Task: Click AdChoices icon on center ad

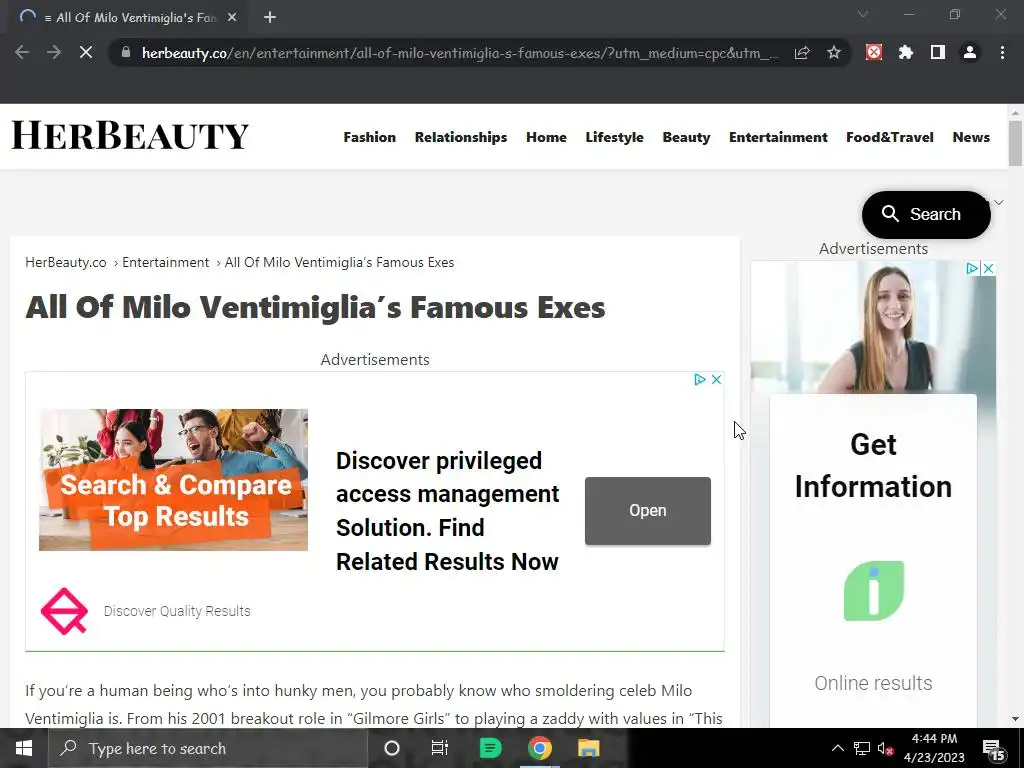Action: coord(699,379)
